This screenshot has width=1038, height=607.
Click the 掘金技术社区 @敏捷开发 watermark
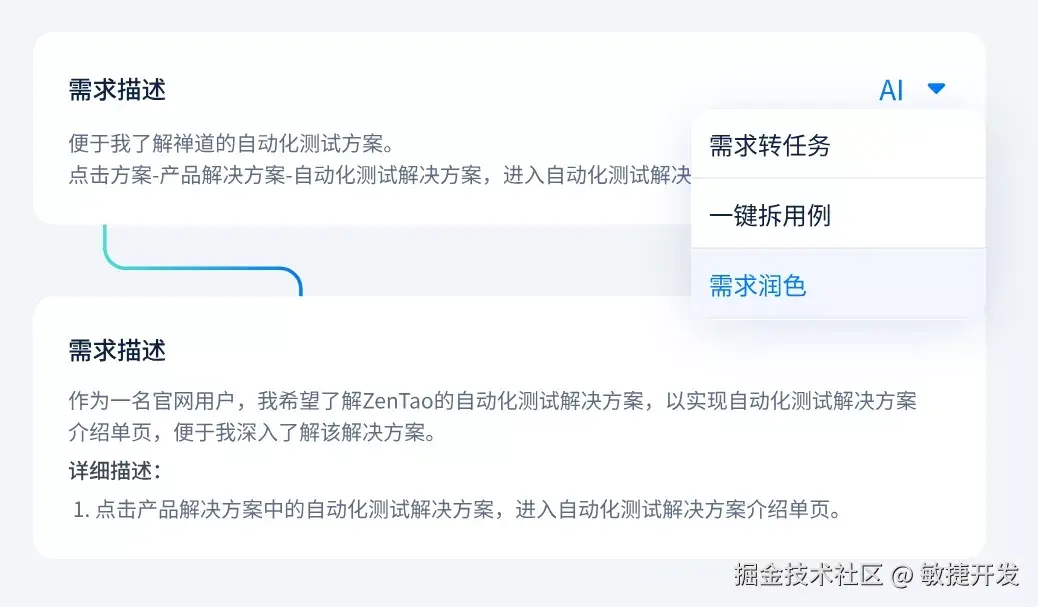pyautogui.click(x=875, y=575)
